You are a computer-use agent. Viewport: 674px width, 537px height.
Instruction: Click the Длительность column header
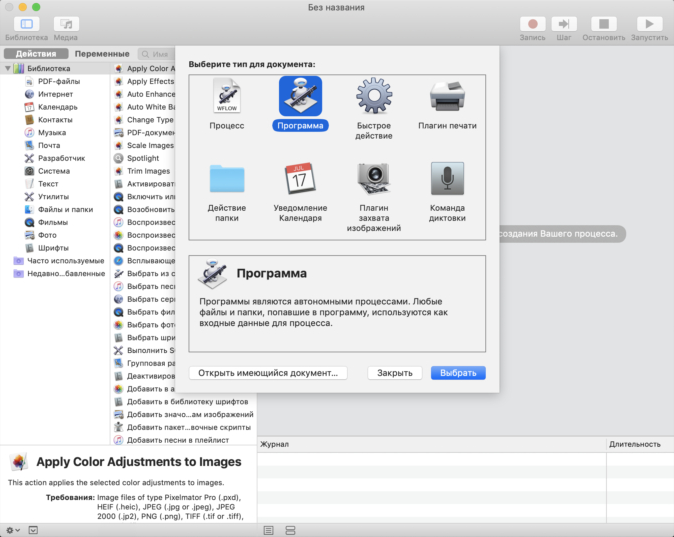pos(640,444)
